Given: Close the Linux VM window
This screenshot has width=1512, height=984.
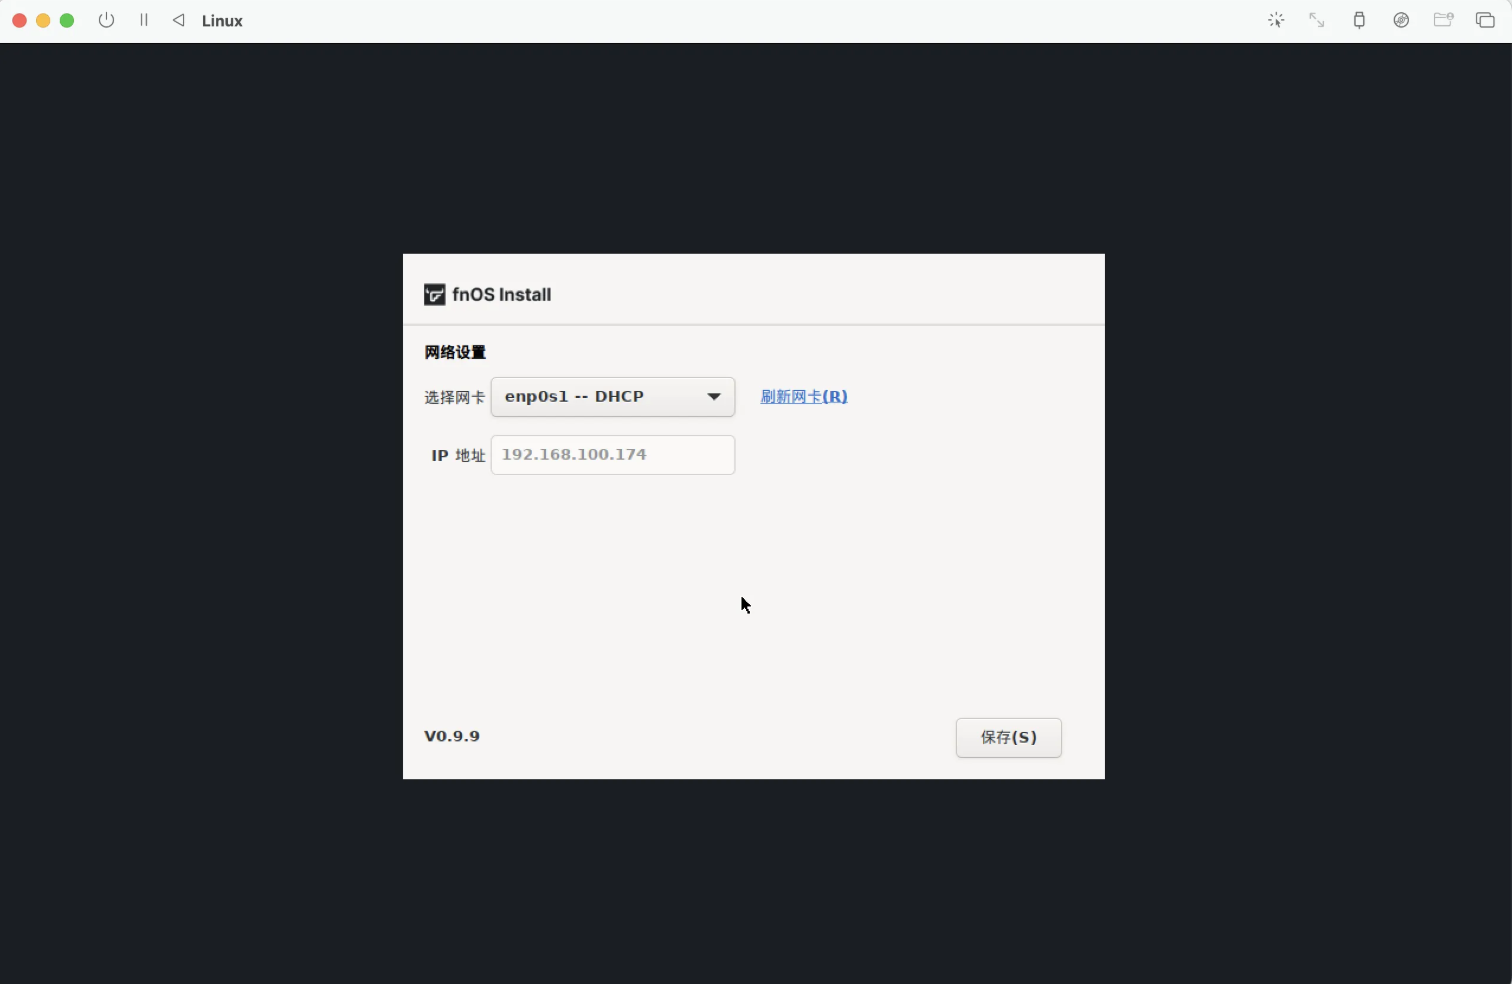Looking at the screenshot, I should click(19, 20).
